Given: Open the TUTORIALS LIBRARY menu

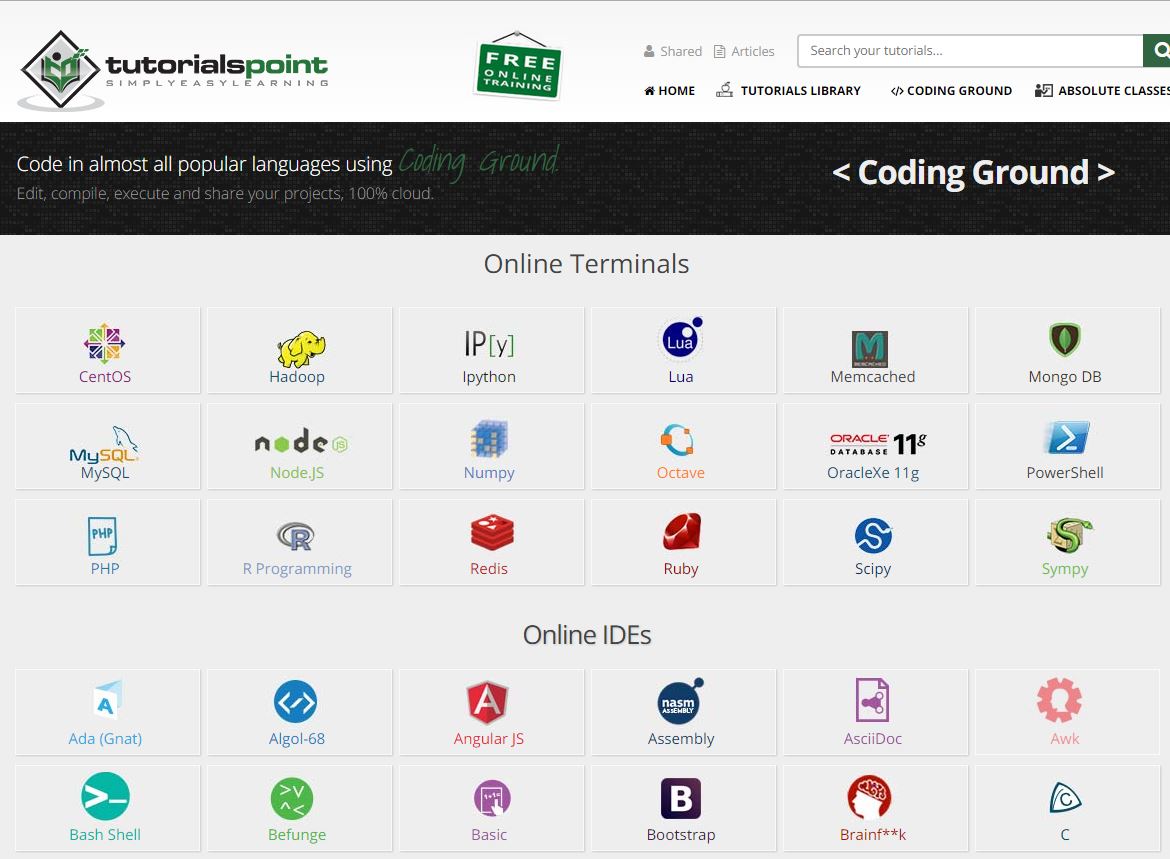Looking at the screenshot, I should pyautogui.click(x=788, y=90).
